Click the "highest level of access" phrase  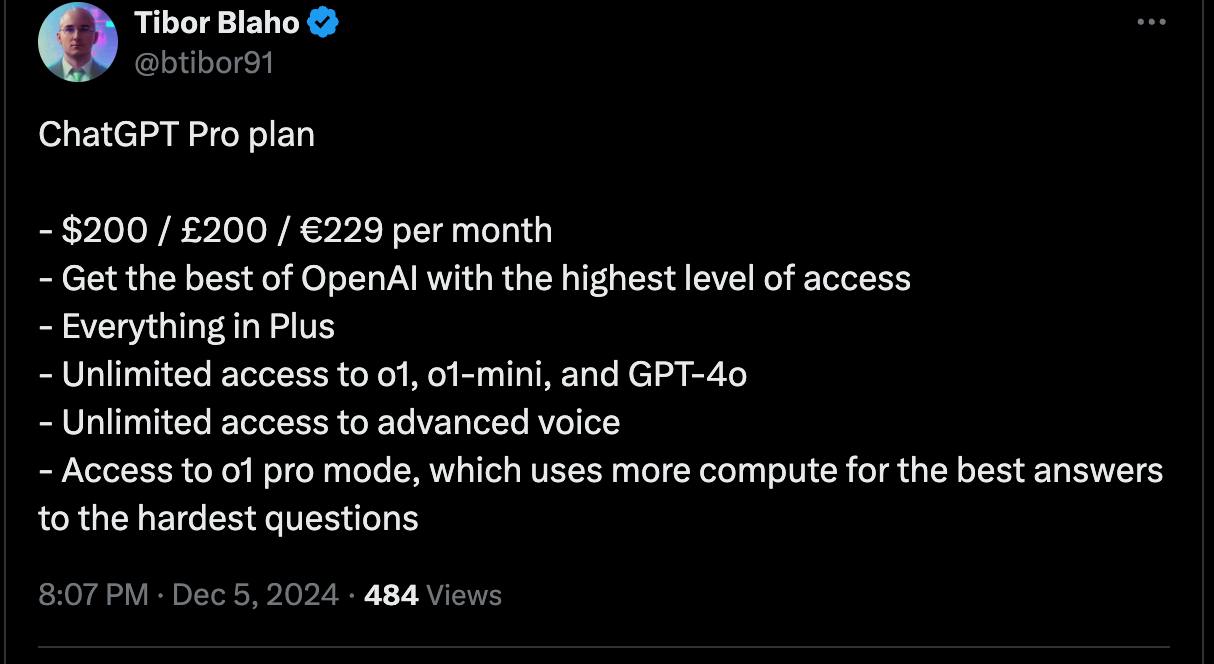736,278
